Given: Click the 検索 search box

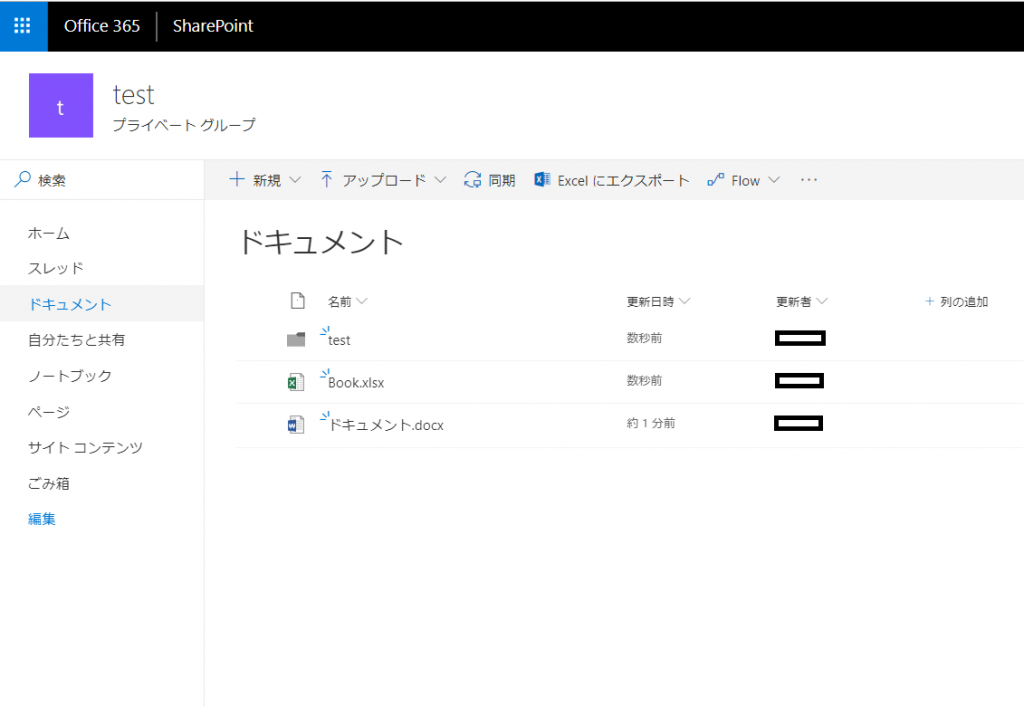Looking at the screenshot, I should click(102, 180).
